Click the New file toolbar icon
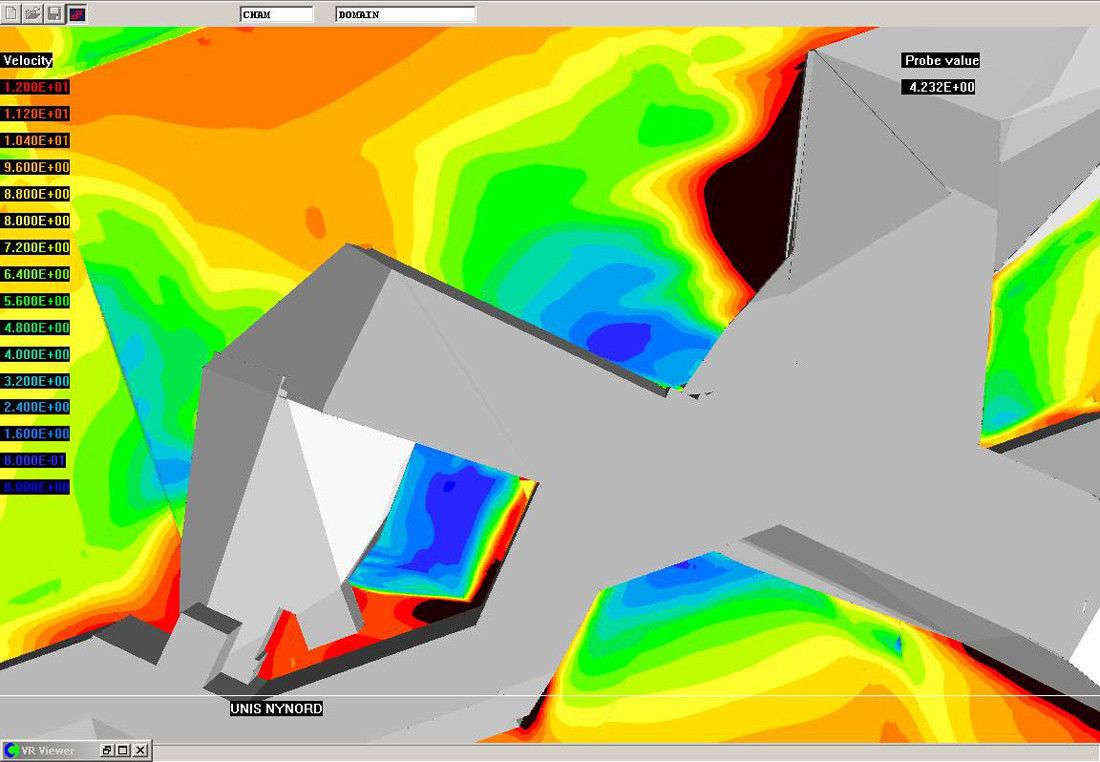The image size is (1100, 762). (x=10, y=14)
